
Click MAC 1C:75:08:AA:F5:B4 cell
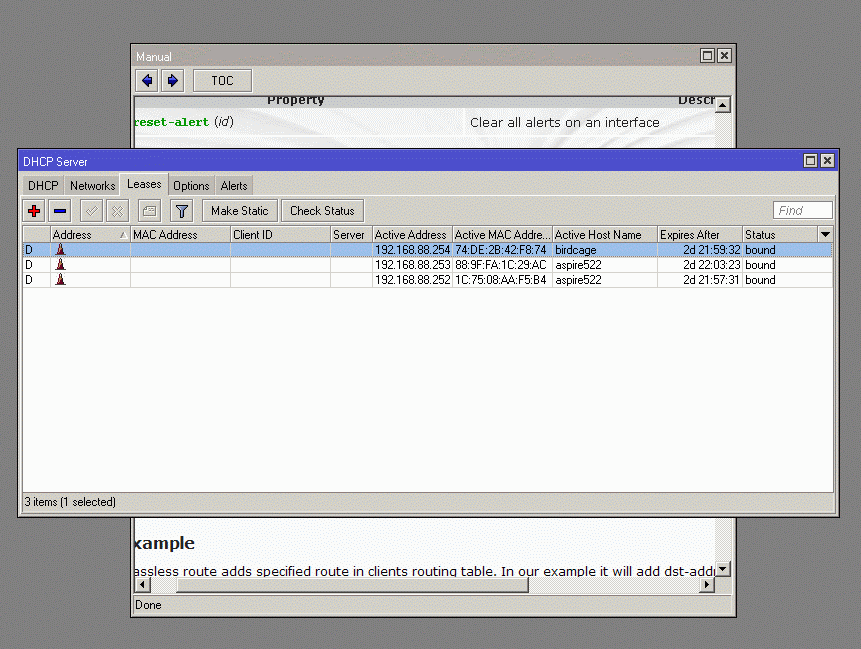(501, 279)
